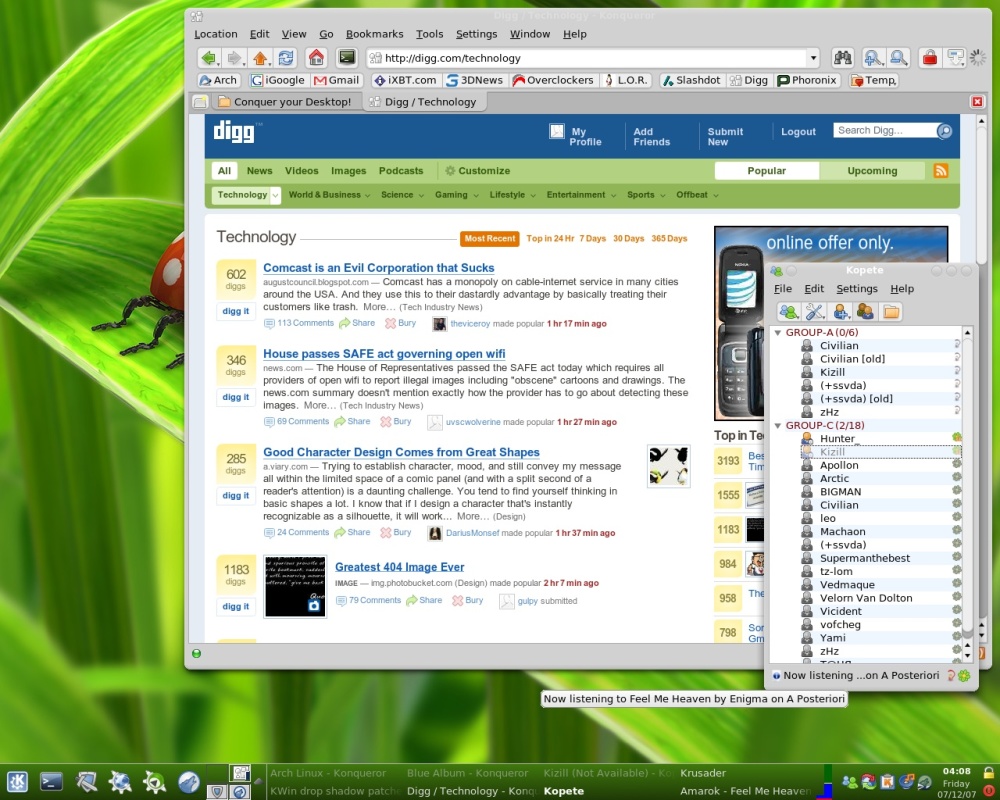Image resolution: width=1000 pixels, height=800 pixels.
Task: Open Konqueror Location menu
Action: 216,34
